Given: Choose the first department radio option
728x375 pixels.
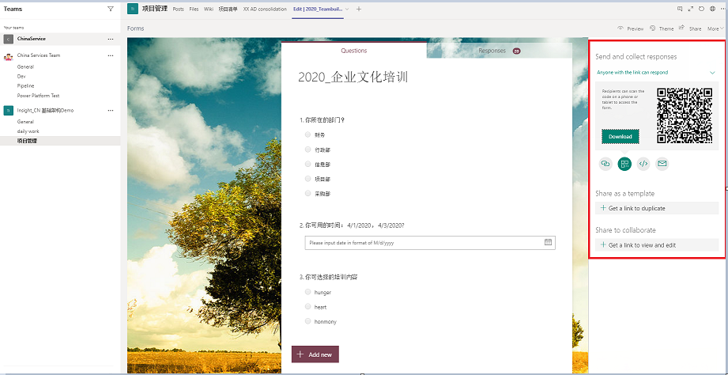Looking at the screenshot, I should [x=308, y=135].
